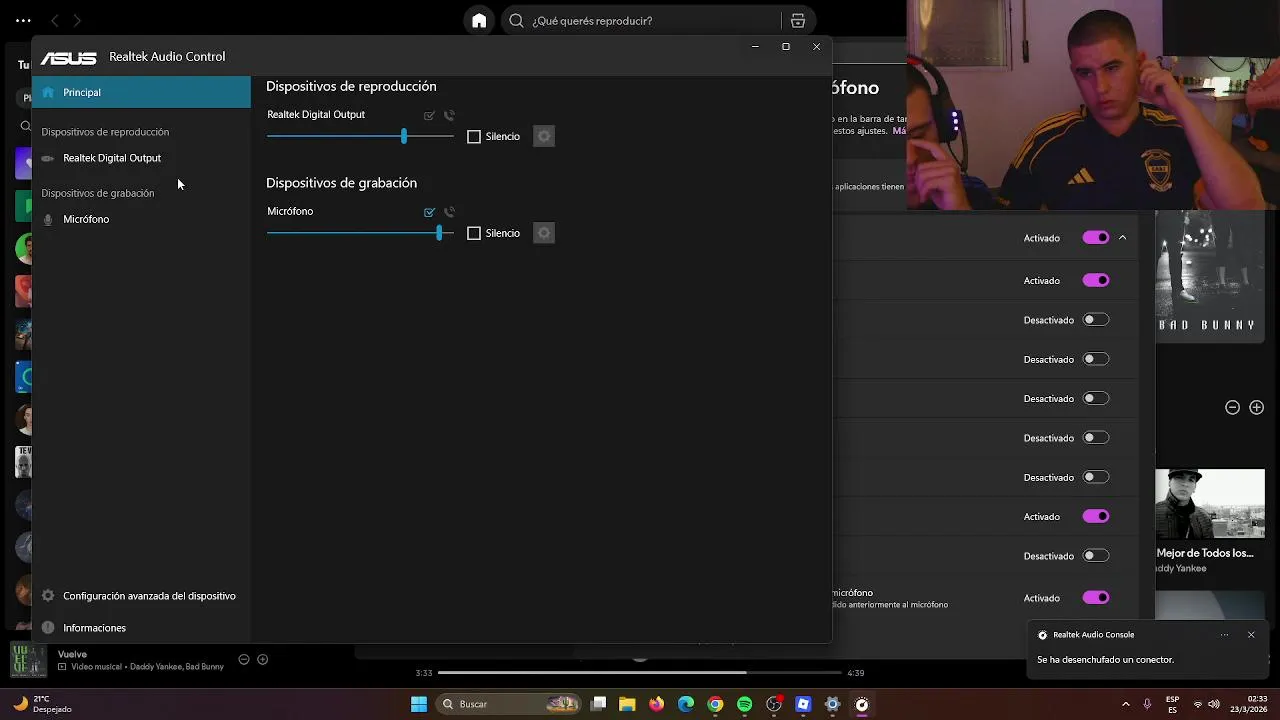The image size is (1280, 720).
Task: Toggle the Activado switch beside the chevron
Action: tap(1096, 238)
